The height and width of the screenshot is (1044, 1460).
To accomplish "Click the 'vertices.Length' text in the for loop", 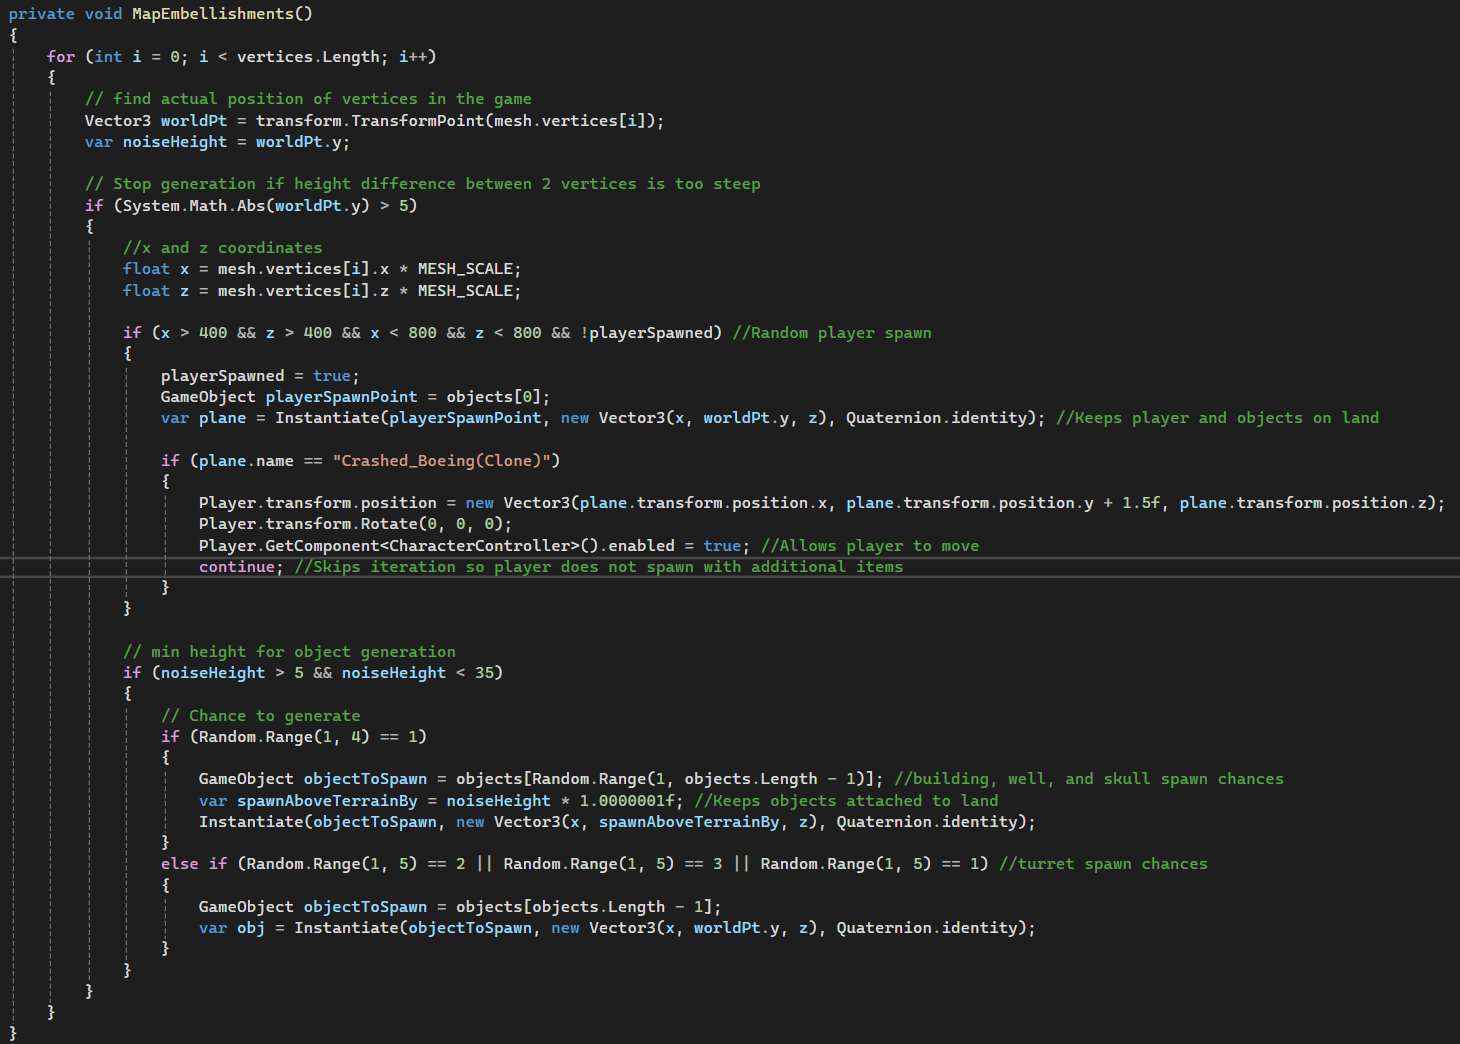I will coord(308,57).
